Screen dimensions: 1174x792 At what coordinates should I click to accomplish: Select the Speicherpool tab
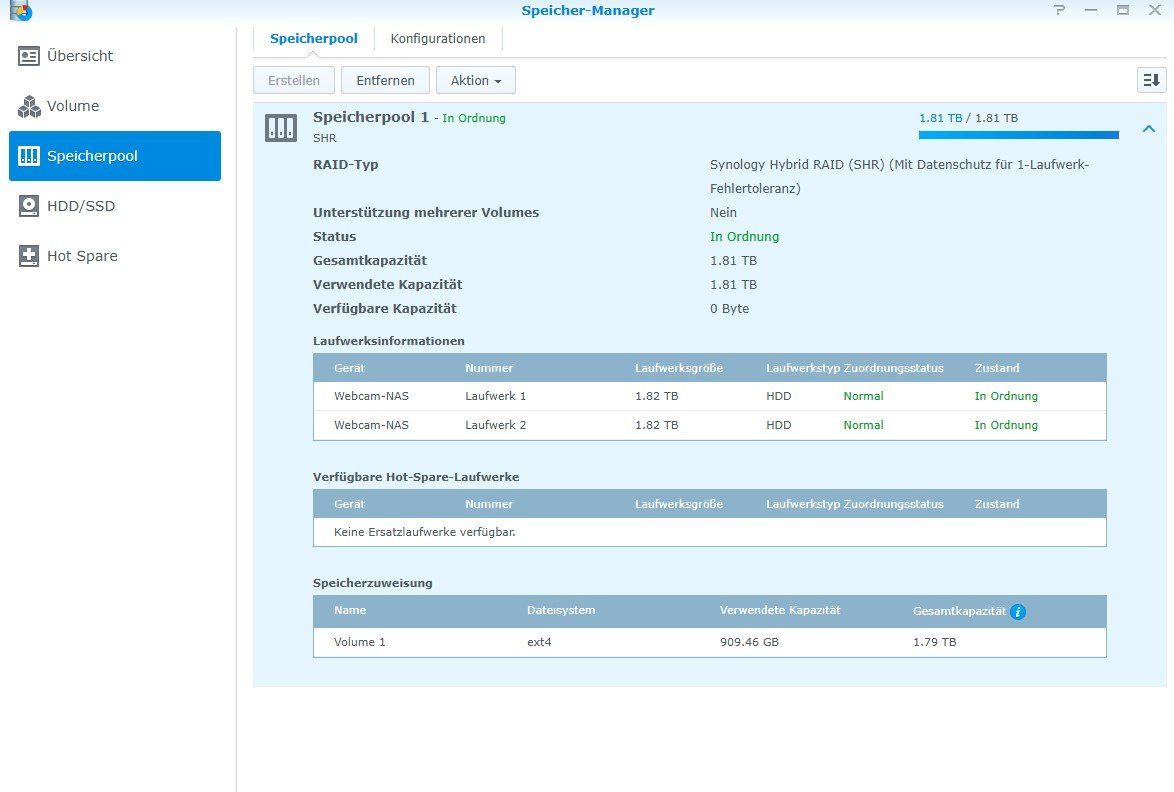(x=314, y=38)
